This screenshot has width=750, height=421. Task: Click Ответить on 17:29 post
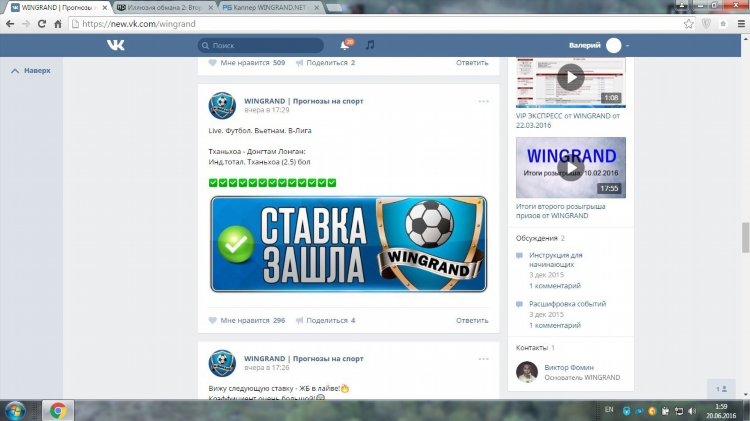point(472,321)
